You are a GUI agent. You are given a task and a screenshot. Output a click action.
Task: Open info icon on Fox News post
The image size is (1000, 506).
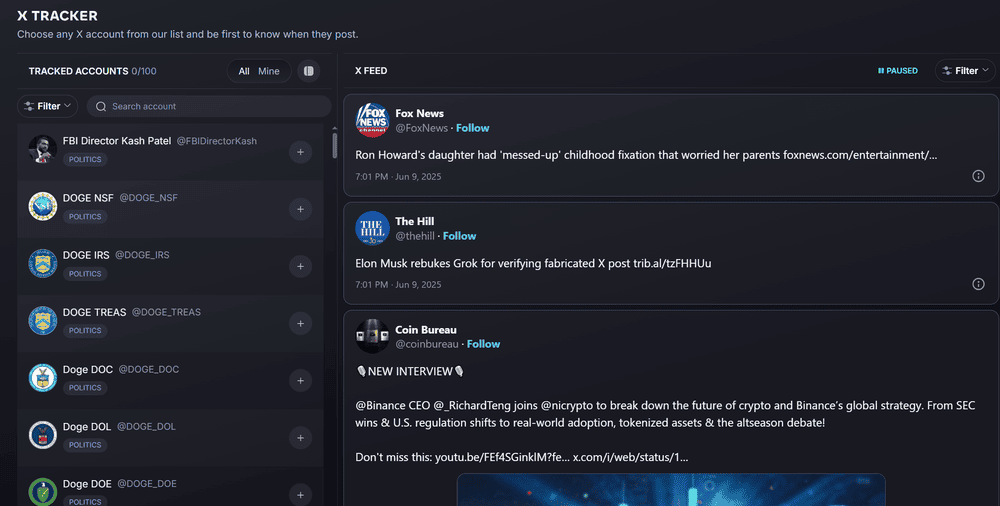click(x=978, y=176)
